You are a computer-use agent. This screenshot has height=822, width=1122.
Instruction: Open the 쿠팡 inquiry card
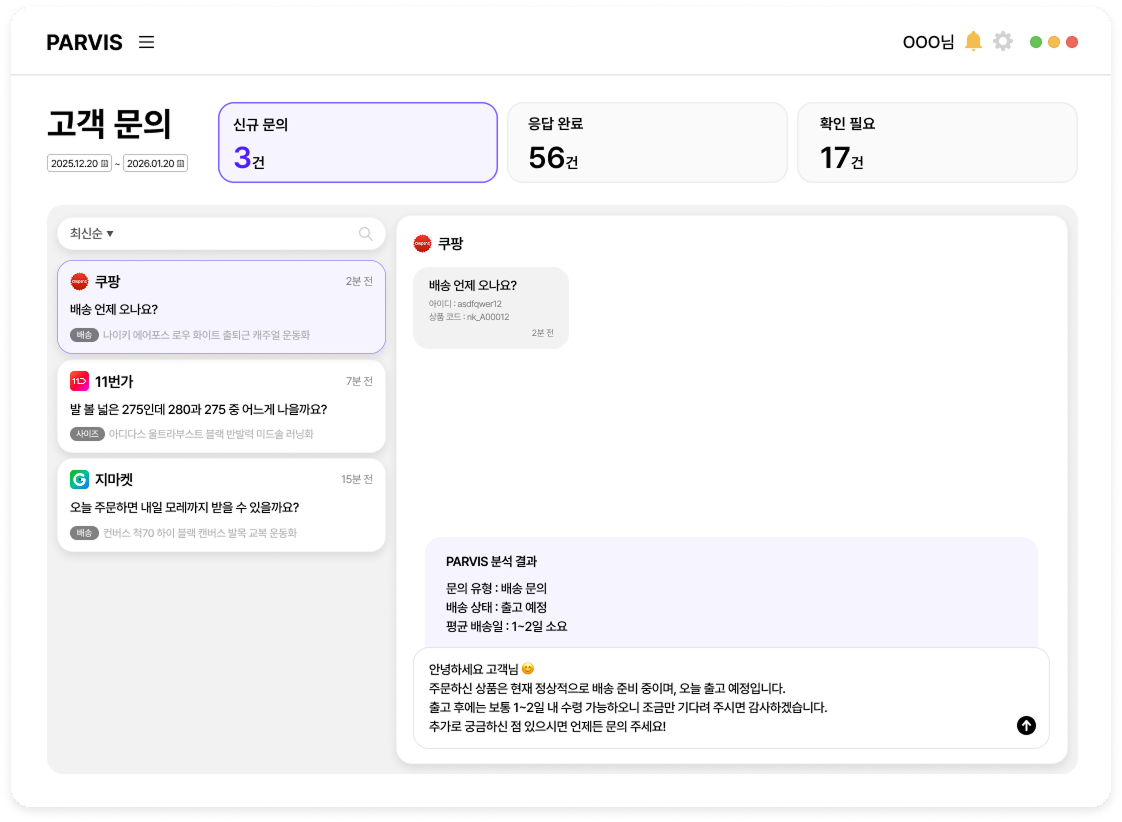pyautogui.click(x=222, y=307)
